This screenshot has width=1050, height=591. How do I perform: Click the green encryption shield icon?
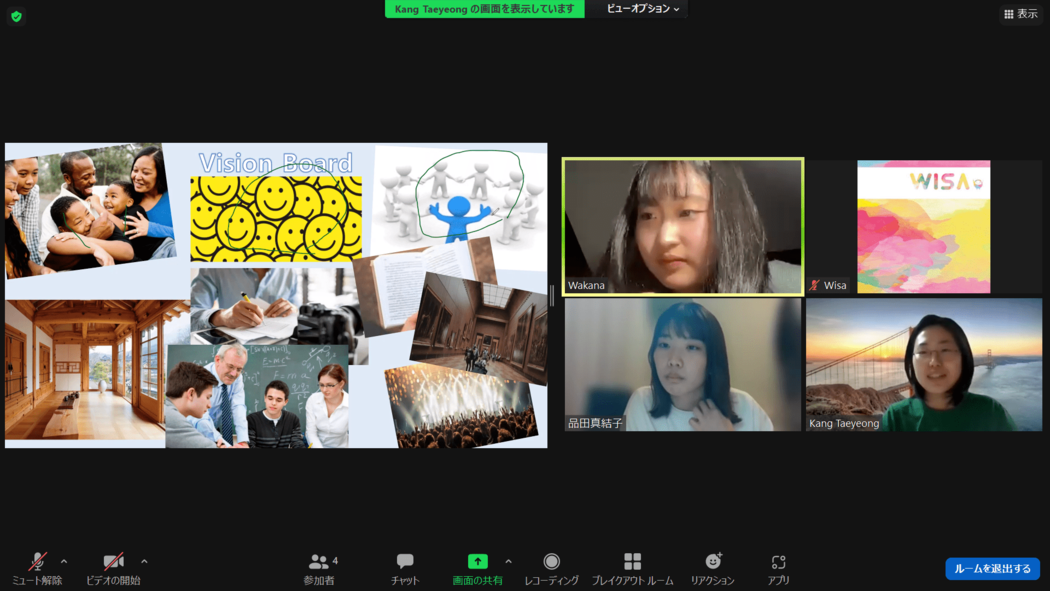pos(16,16)
